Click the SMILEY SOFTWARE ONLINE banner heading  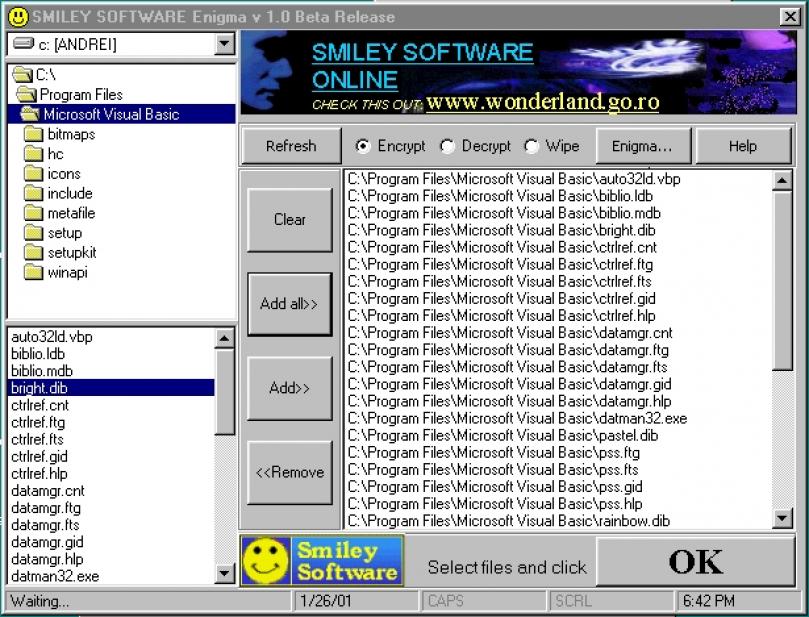(422, 66)
